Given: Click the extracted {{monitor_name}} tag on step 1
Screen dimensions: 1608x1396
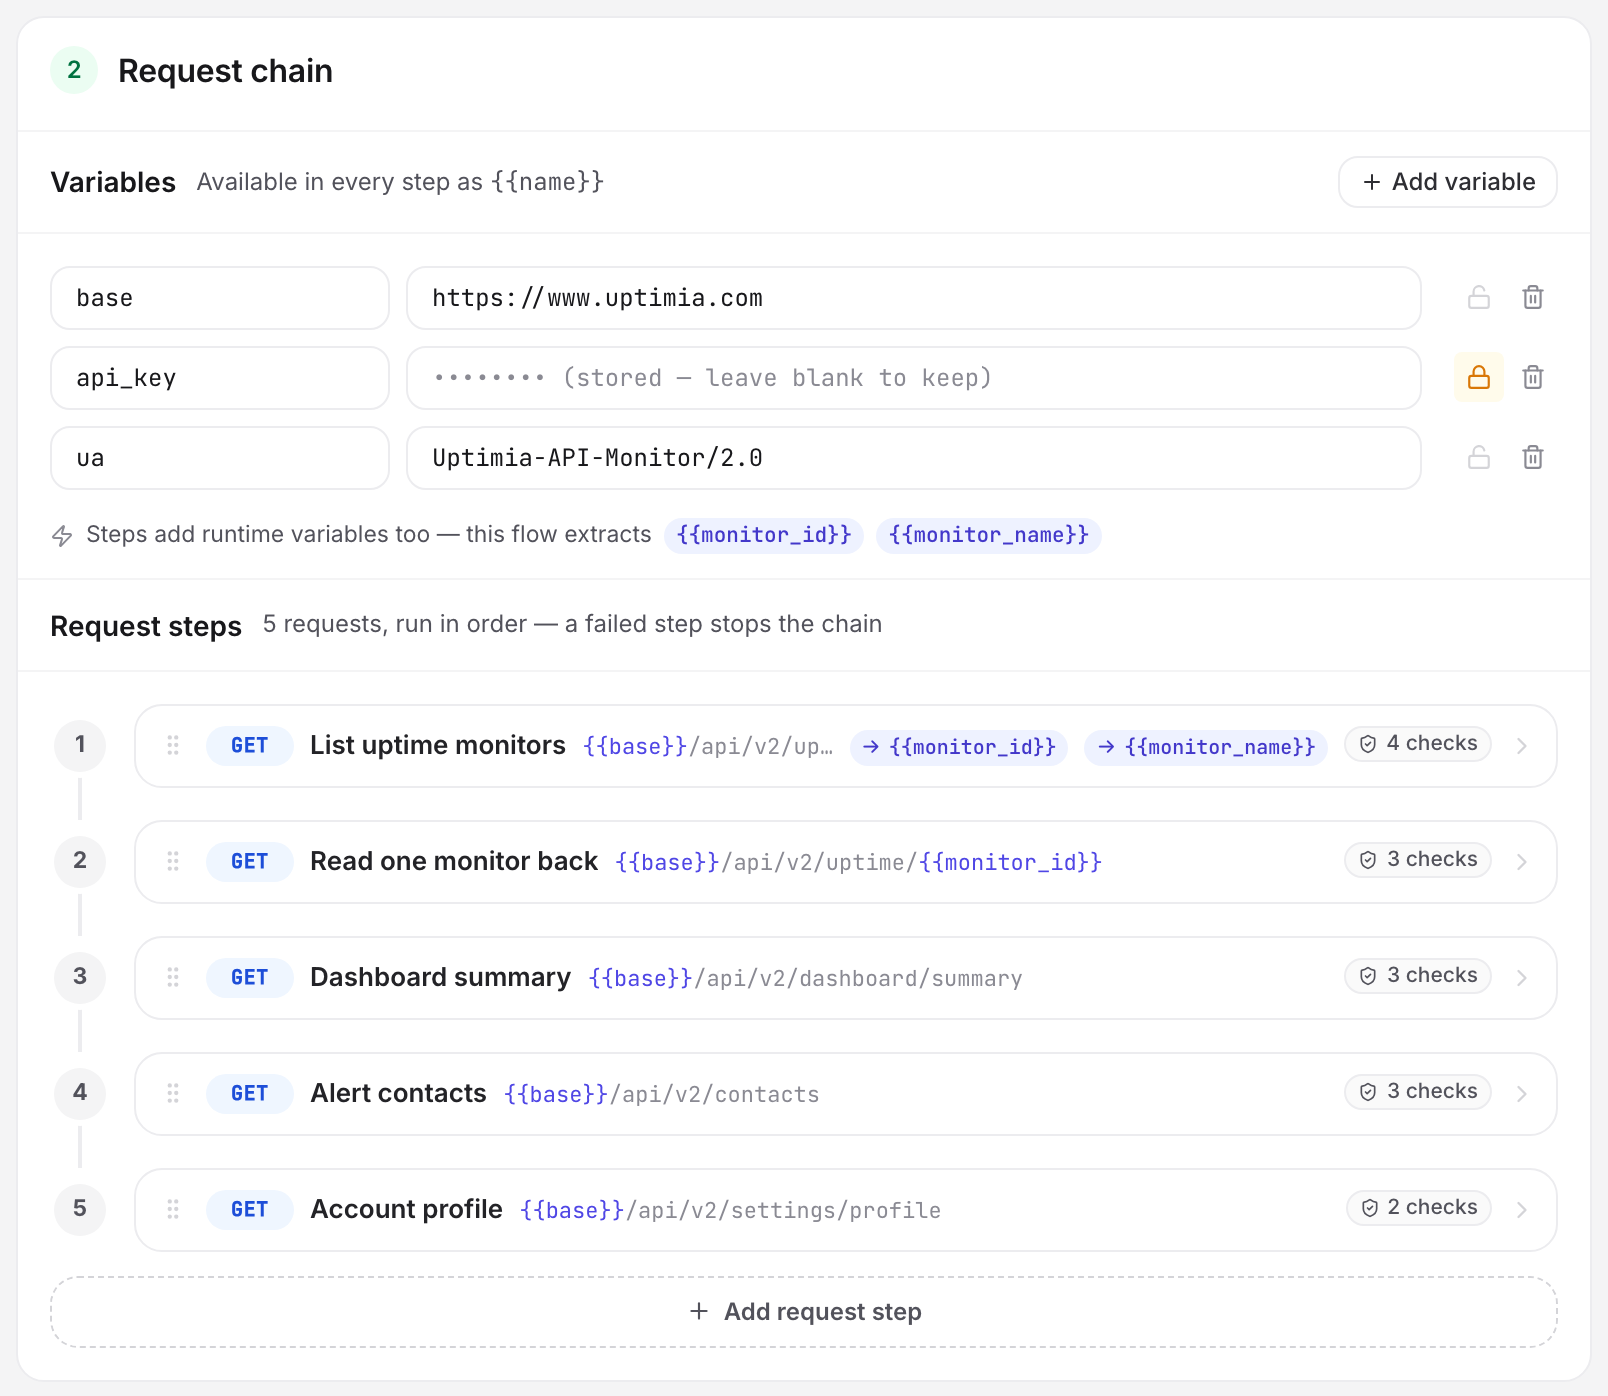Looking at the screenshot, I should tap(1206, 747).
